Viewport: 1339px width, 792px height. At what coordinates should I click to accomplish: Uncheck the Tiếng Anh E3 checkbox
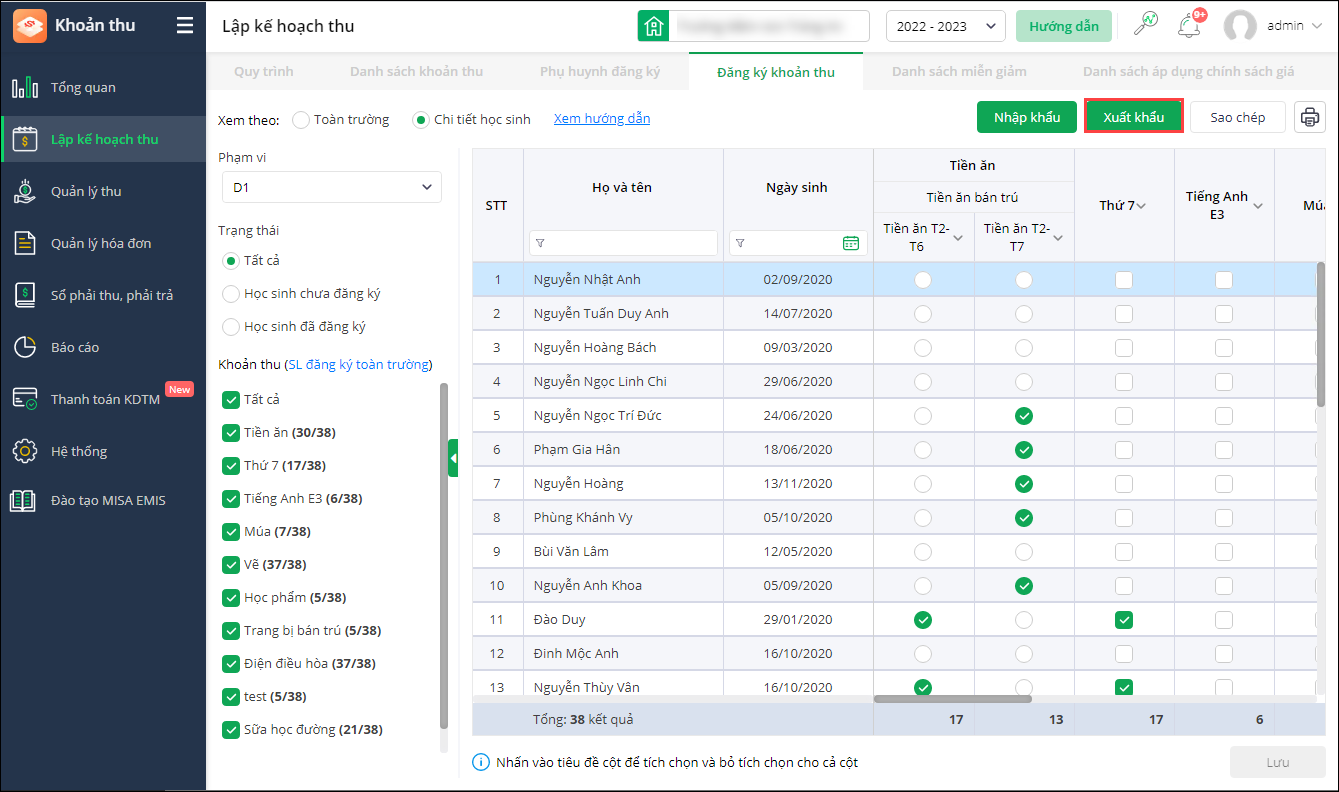pyautogui.click(x=231, y=498)
